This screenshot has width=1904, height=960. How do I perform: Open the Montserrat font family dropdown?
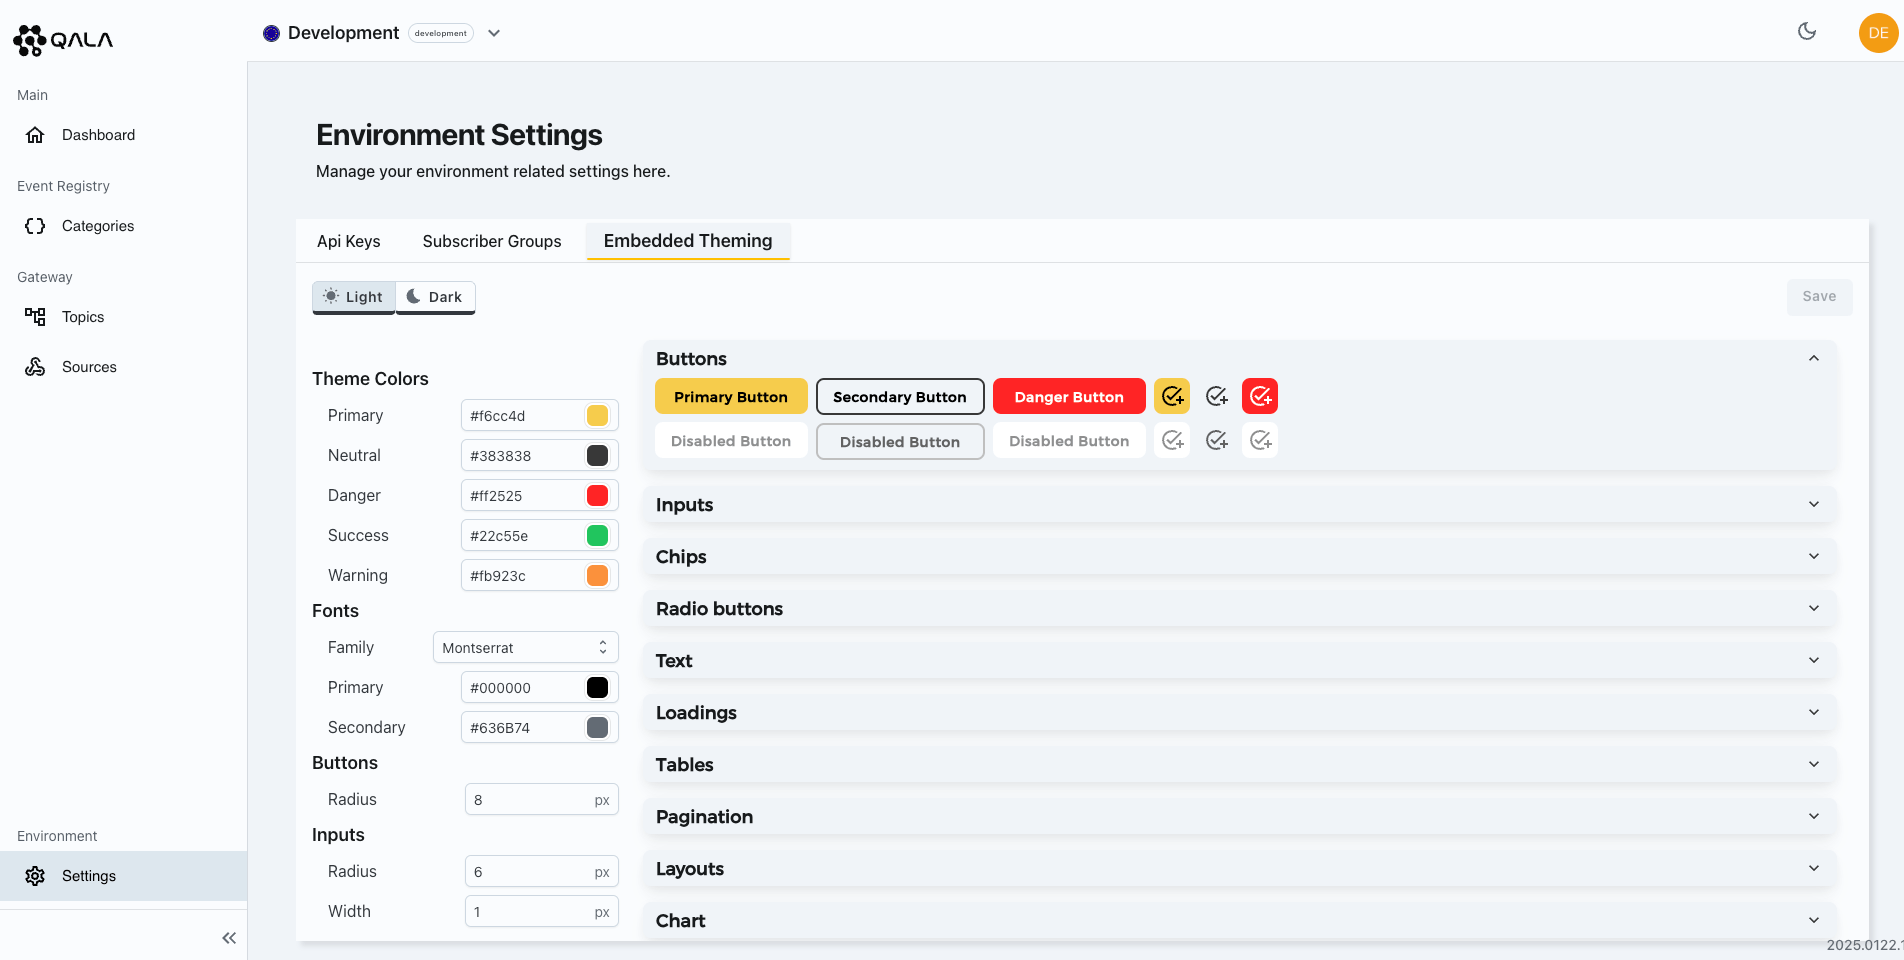pos(525,648)
